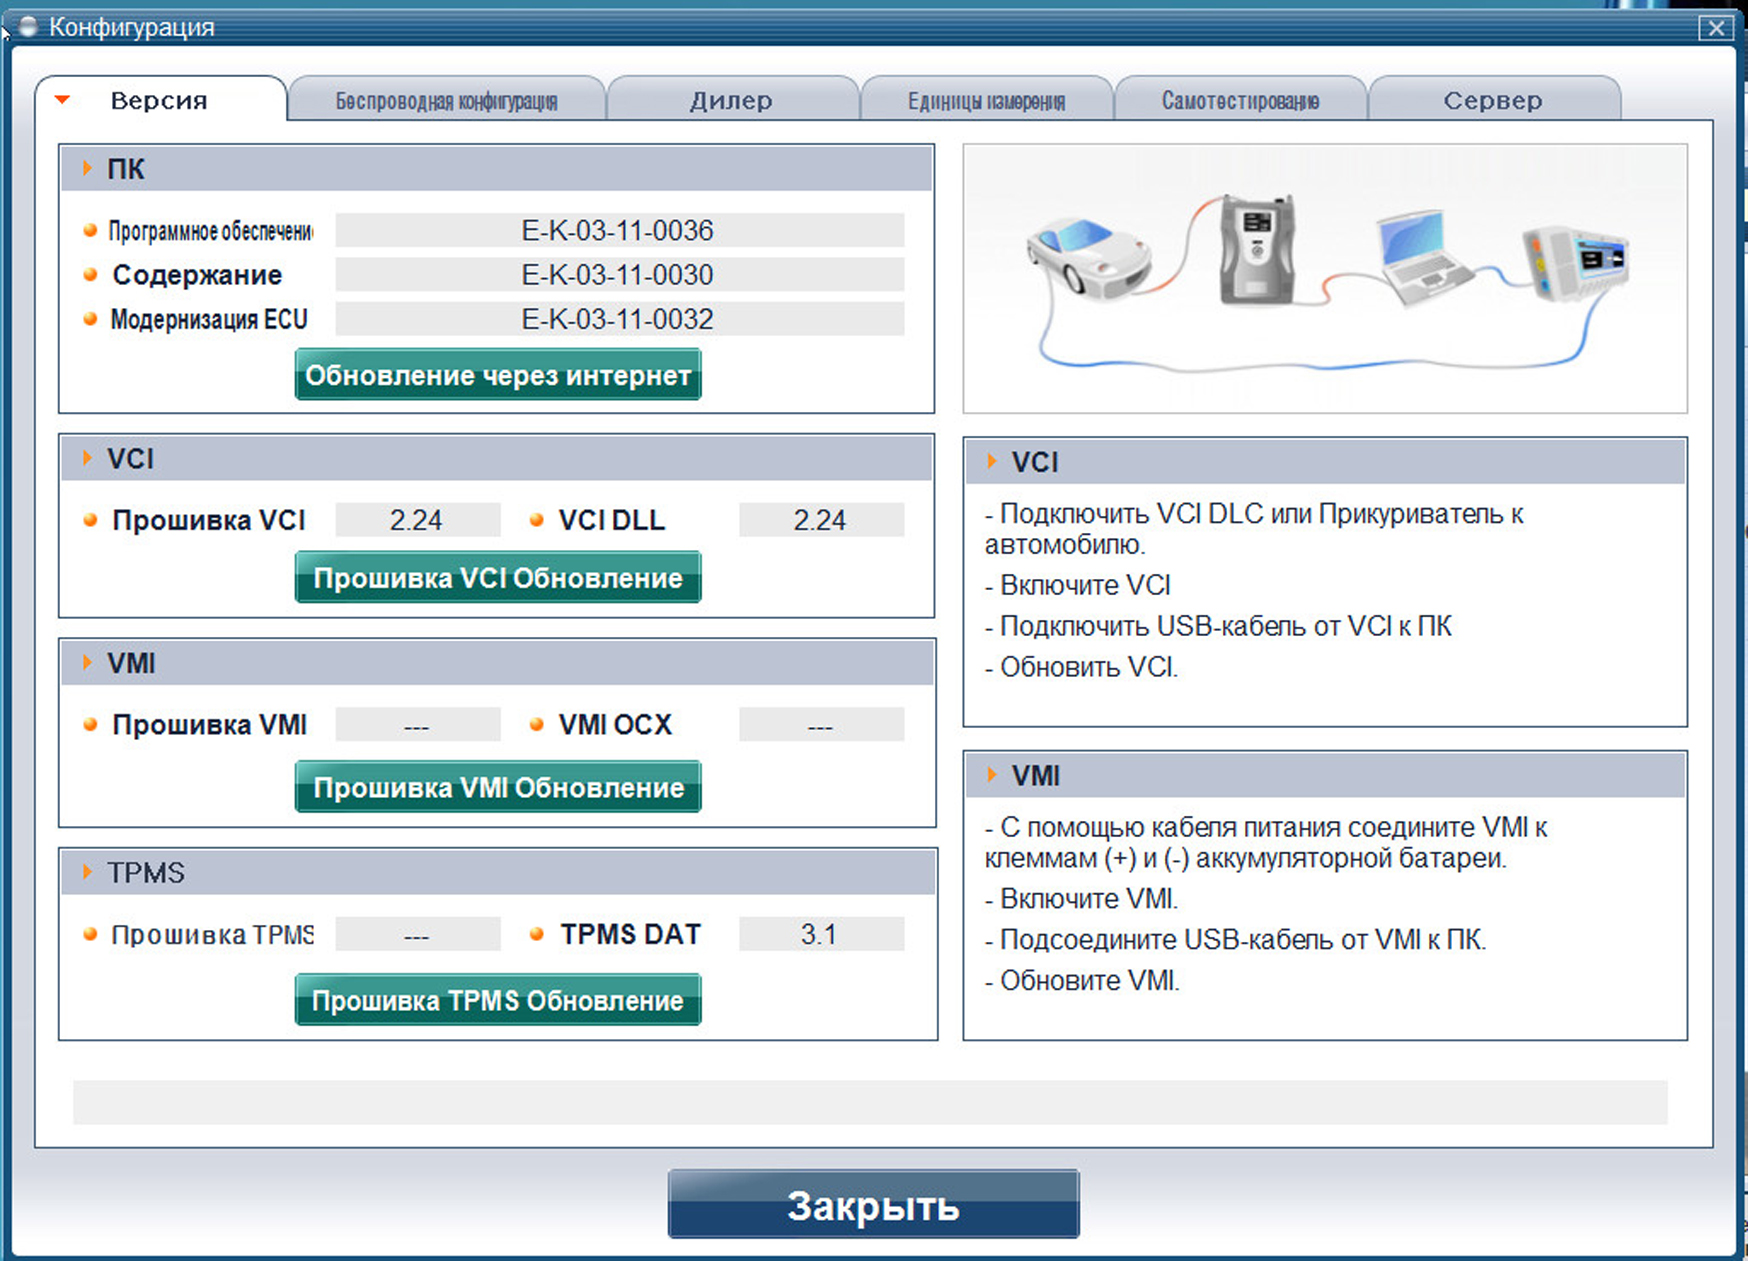
Task: Go to the Самотестирование tab
Action: 1240,101
